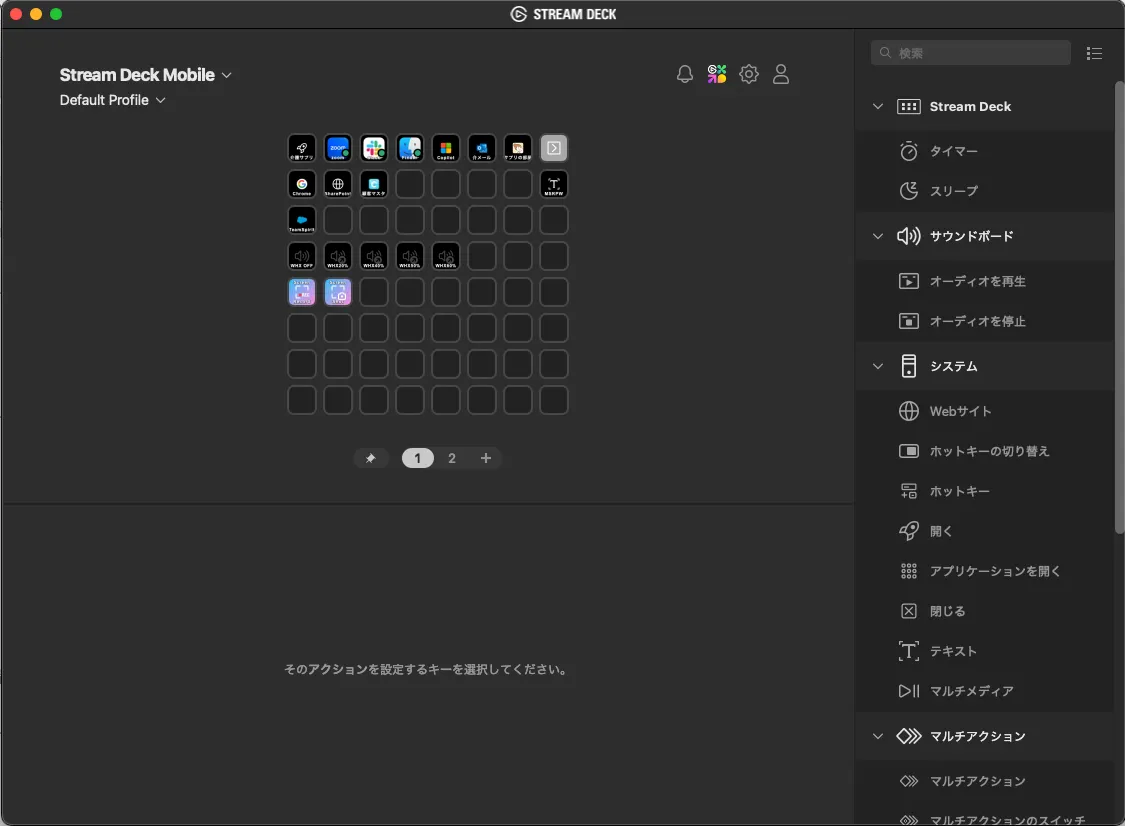Open the user account icon
Image resolution: width=1125 pixels, height=826 pixels.
tap(781, 74)
